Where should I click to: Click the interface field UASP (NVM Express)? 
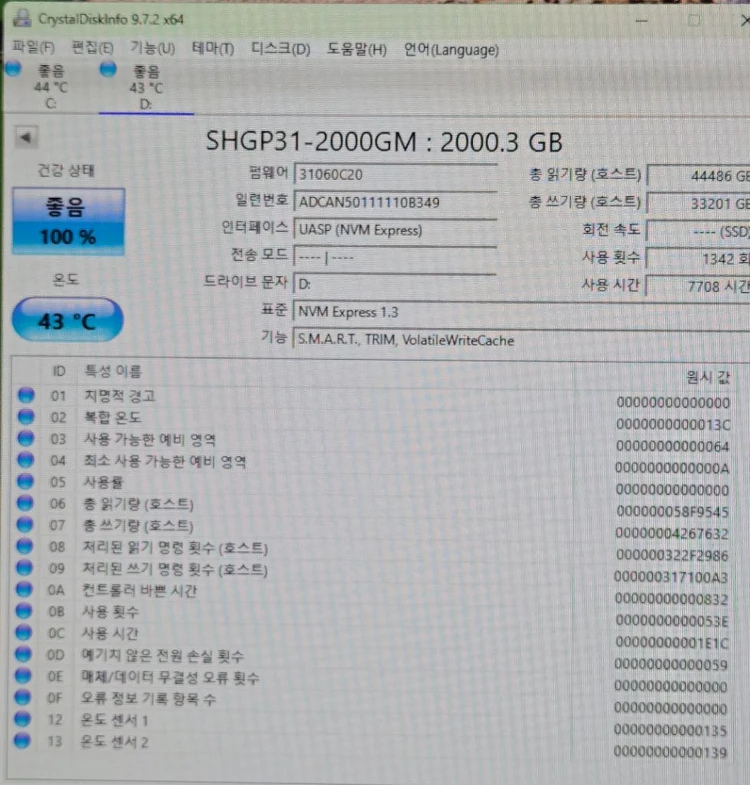point(395,230)
